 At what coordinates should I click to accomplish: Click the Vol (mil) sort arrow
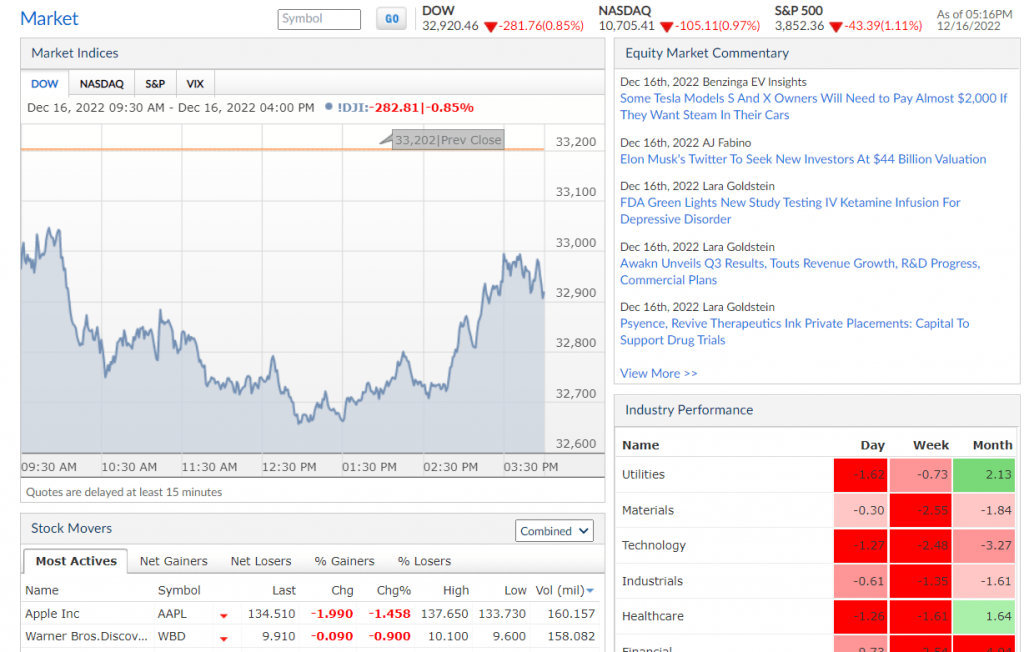(x=590, y=591)
